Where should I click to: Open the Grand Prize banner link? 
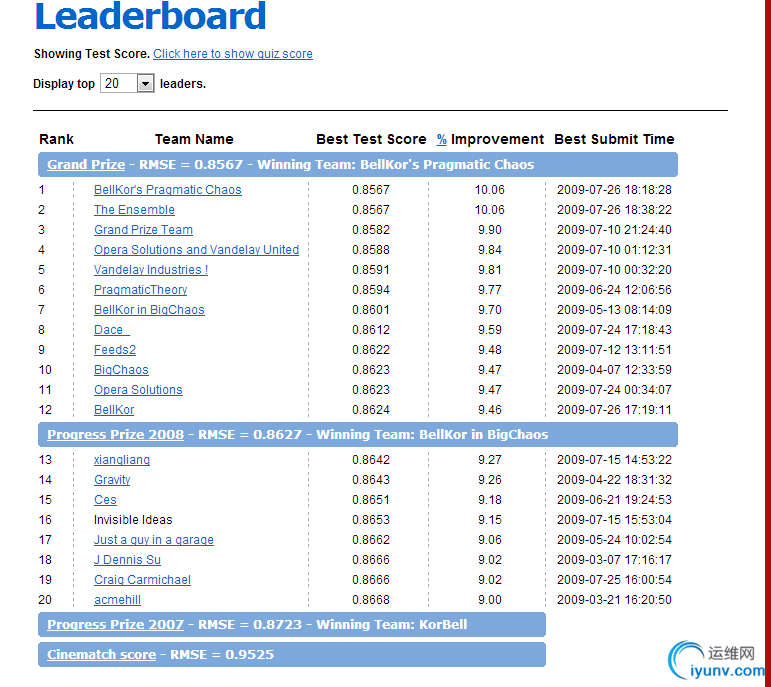86,164
